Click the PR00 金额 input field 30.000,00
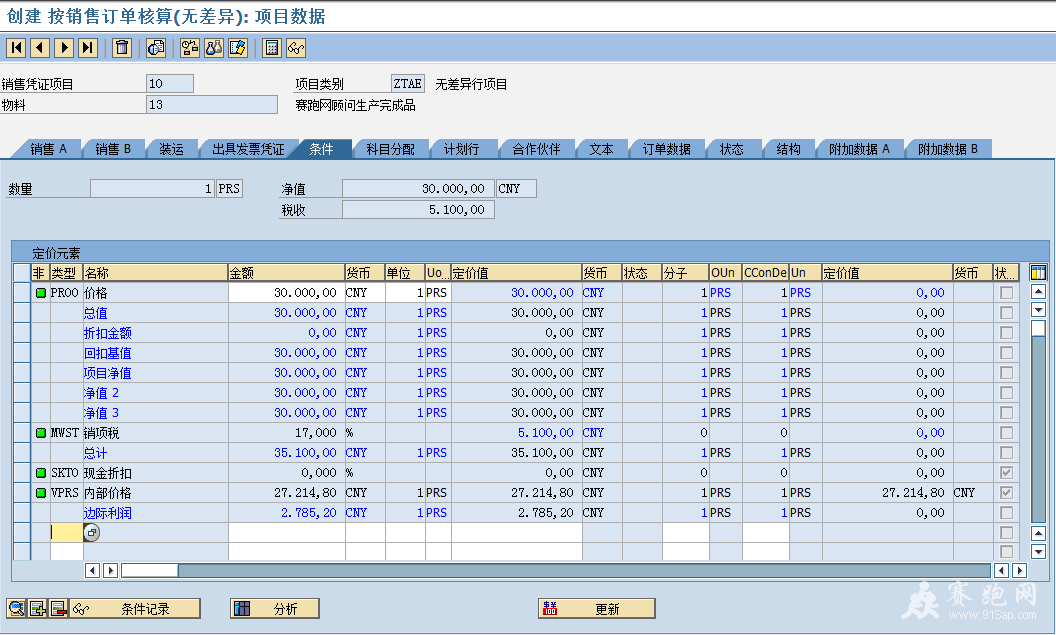This screenshot has width=1056, height=635. tap(287, 293)
